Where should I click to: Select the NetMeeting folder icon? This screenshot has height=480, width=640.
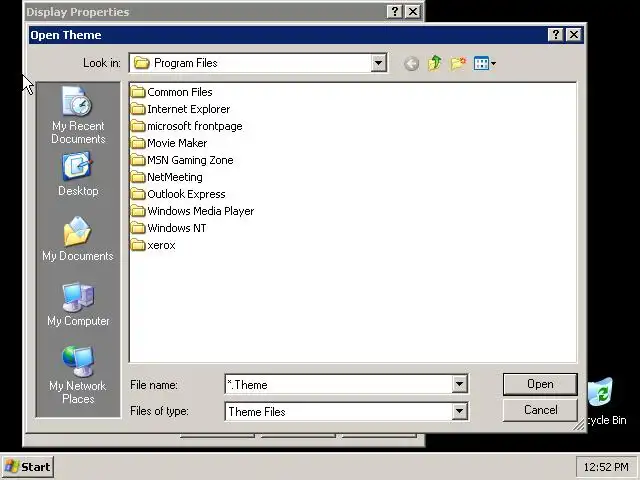(138, 177)
